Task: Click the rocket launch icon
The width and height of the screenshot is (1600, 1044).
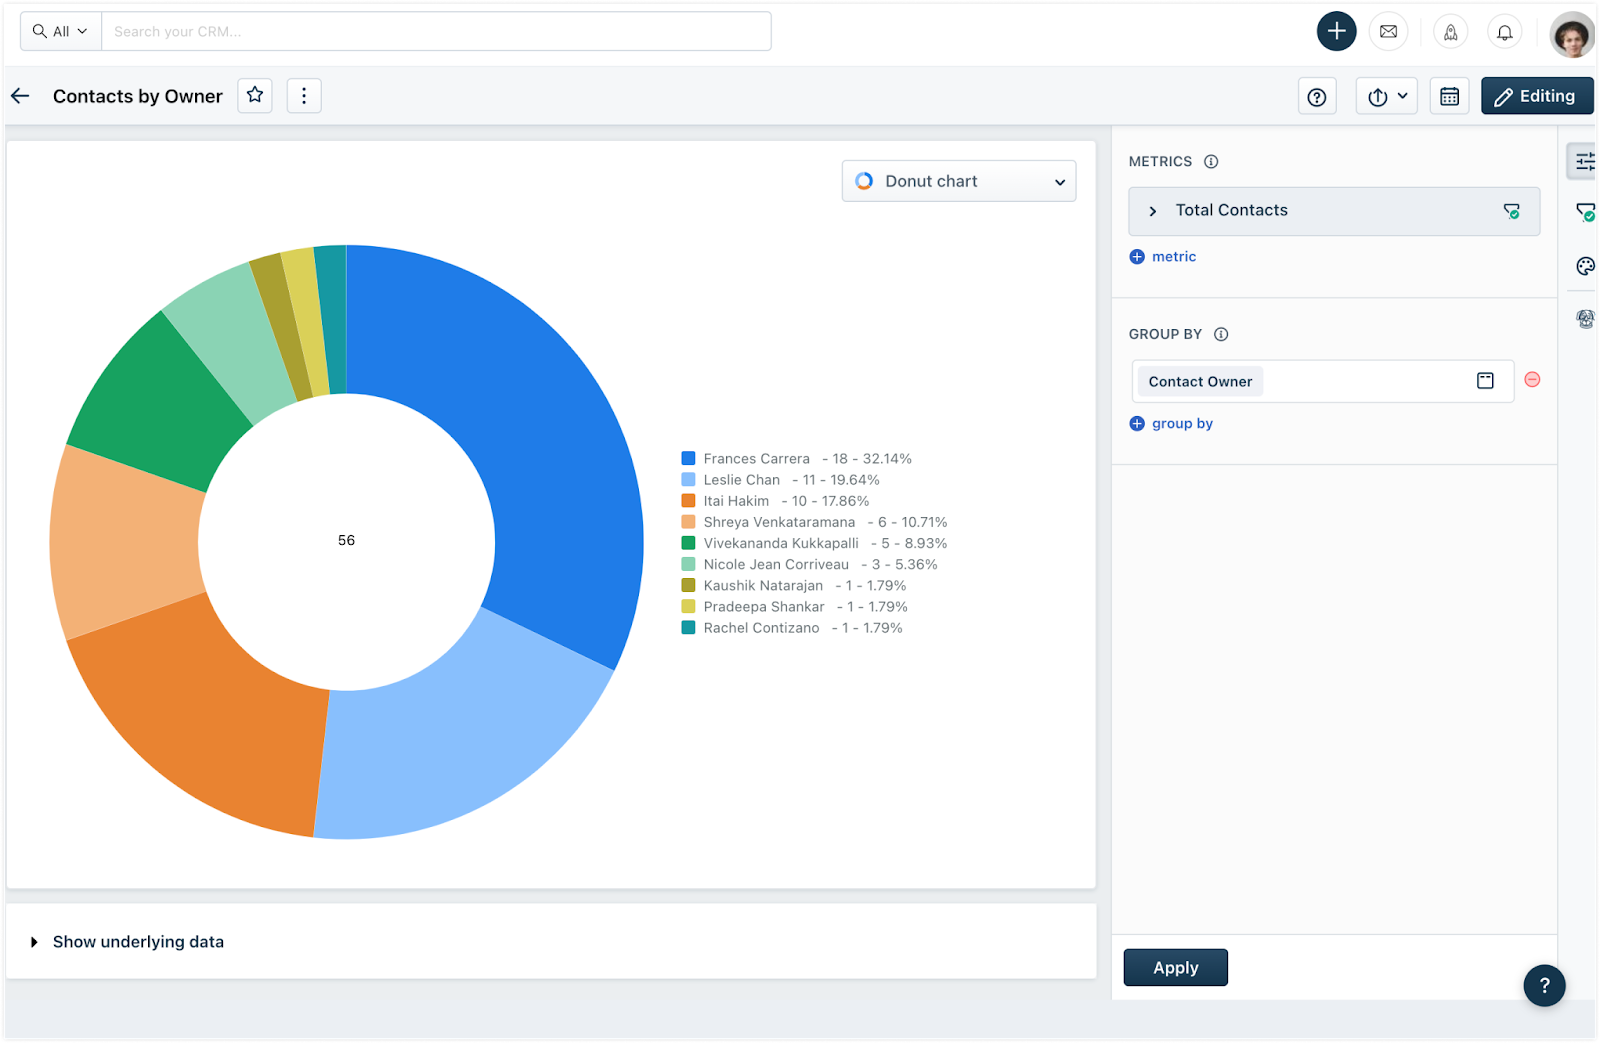Action: [1450, 31]
